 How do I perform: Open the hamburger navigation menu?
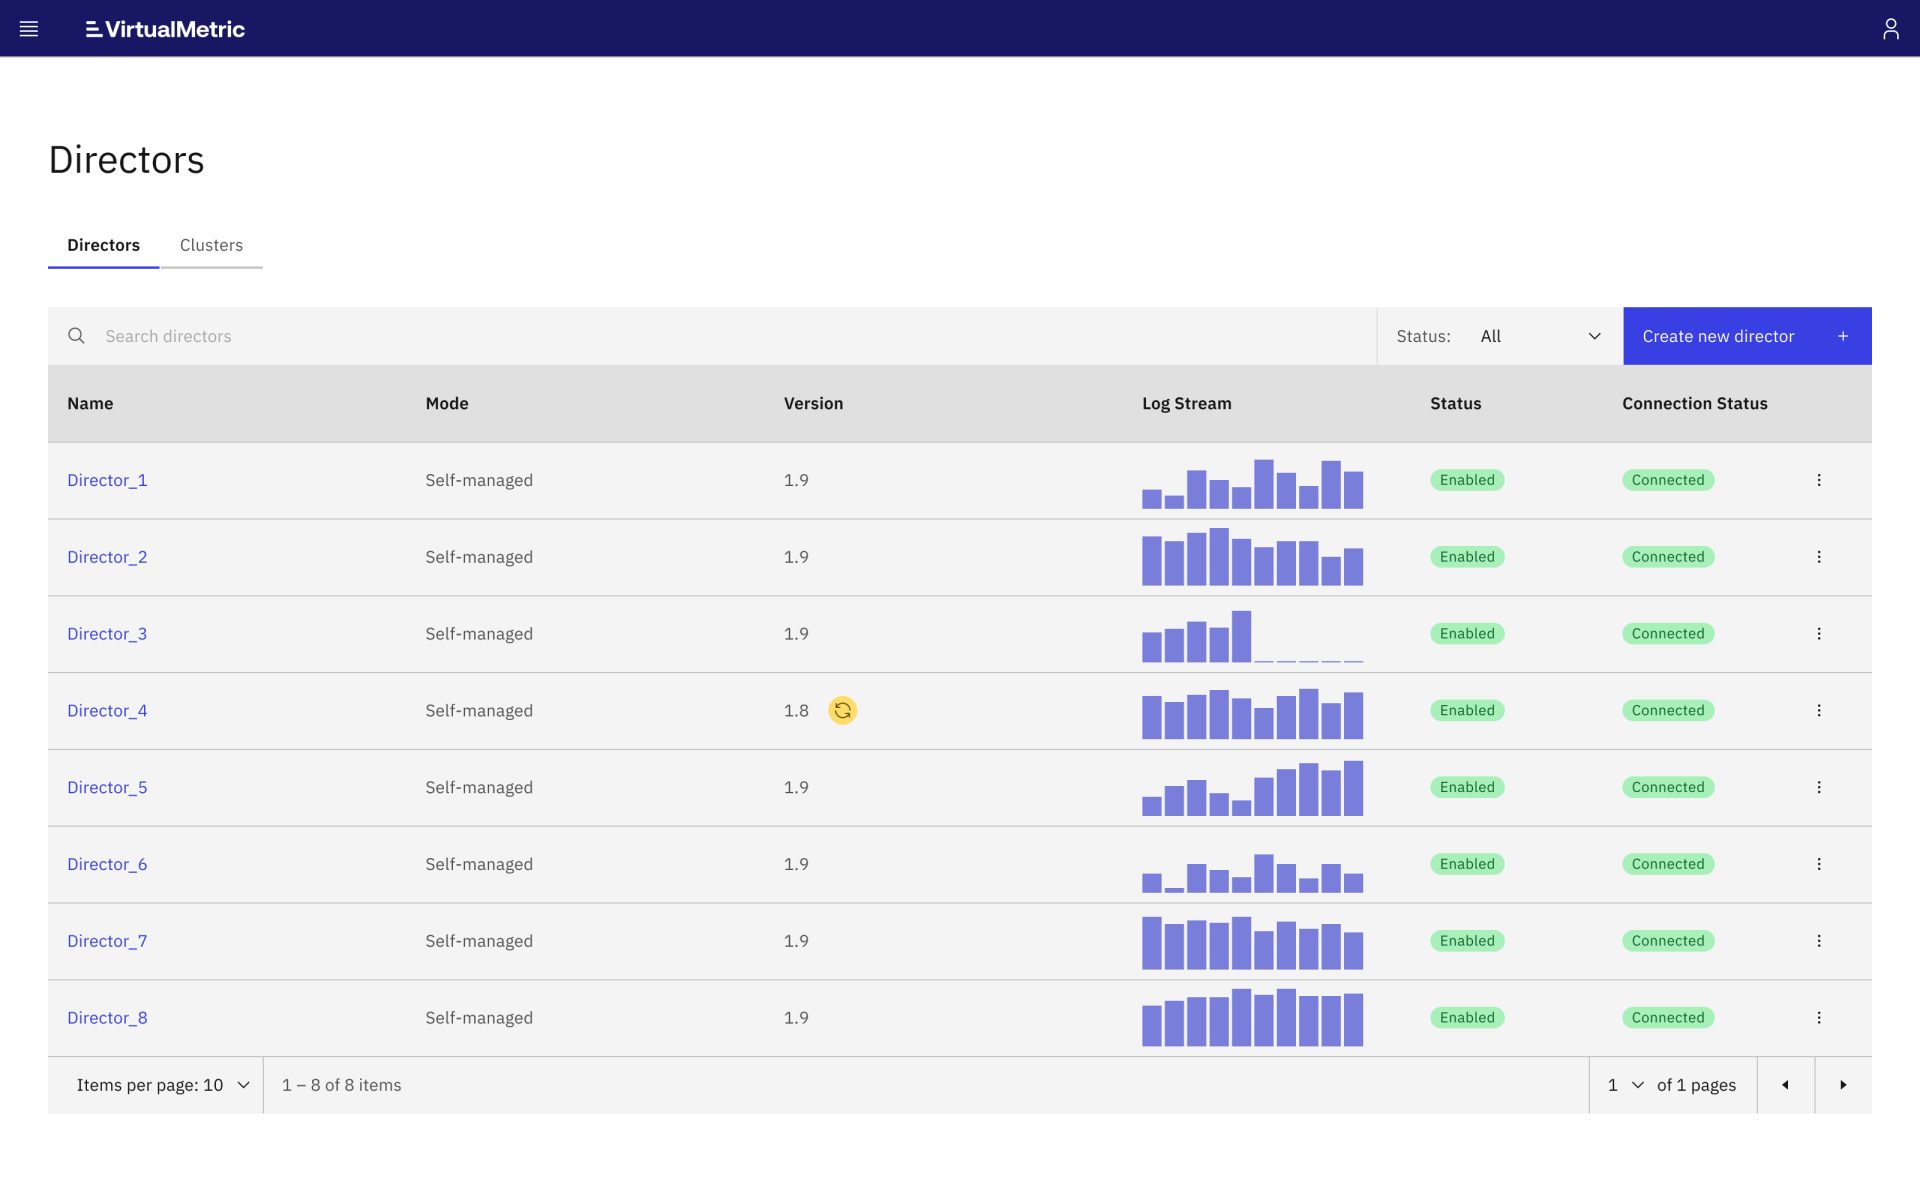click(x=29, y=28)
